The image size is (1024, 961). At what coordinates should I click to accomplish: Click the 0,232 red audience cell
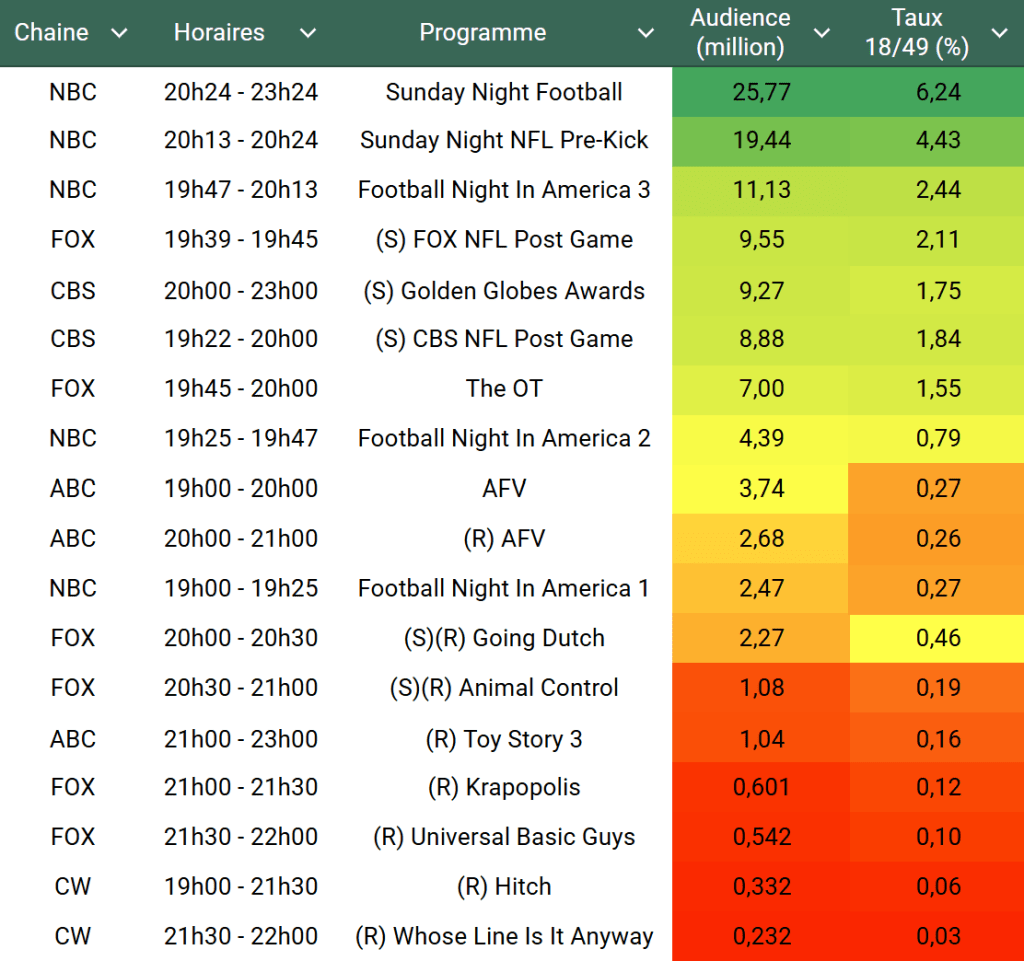(761, 936)
